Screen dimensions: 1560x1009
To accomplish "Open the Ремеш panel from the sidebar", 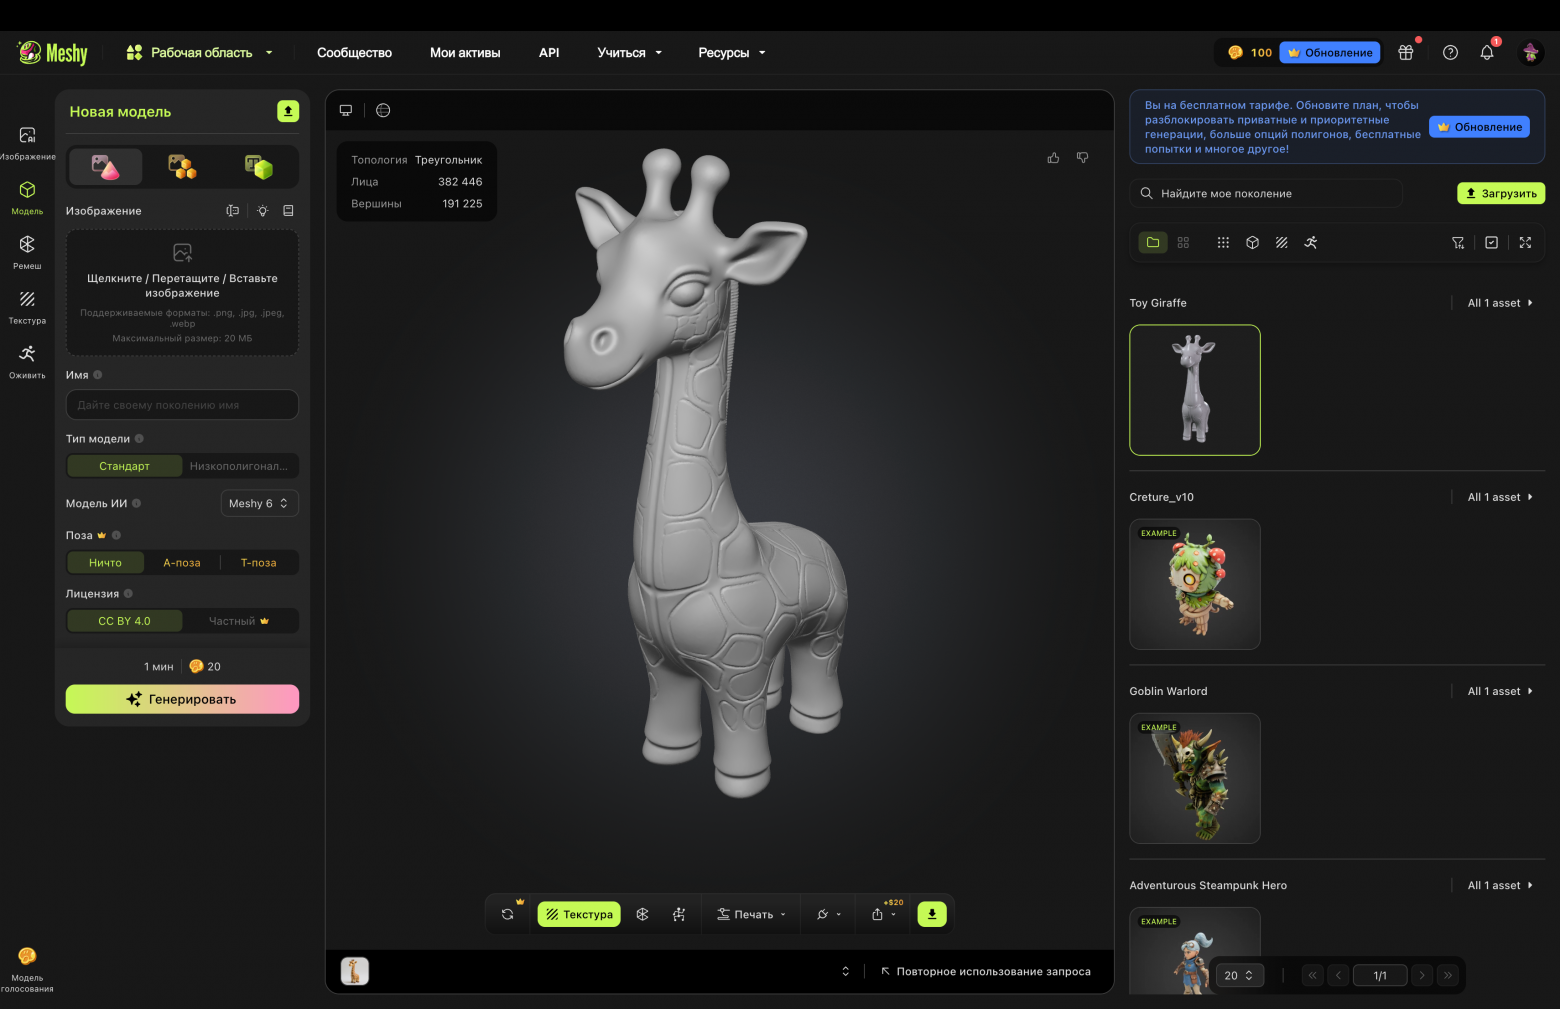I will click(x=27, y=249).
